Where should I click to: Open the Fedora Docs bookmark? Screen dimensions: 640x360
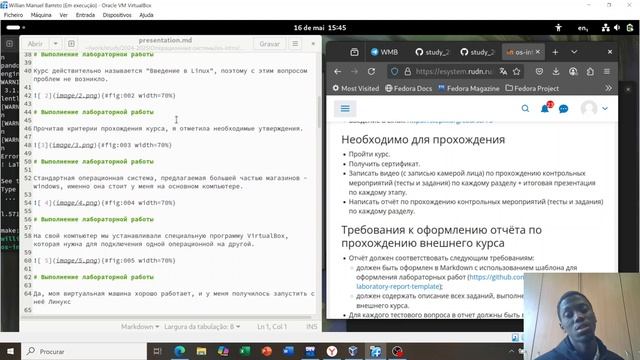click(409, 88)
